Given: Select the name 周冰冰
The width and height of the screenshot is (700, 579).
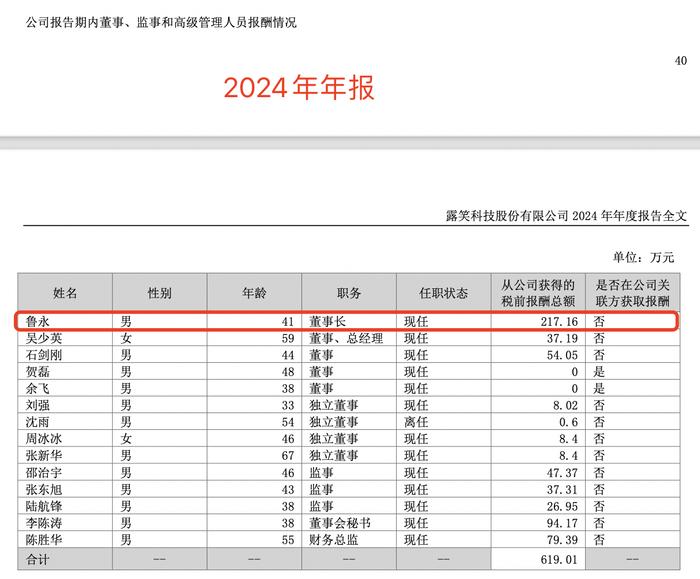Looking at the screenshot, I should point(44,439).
